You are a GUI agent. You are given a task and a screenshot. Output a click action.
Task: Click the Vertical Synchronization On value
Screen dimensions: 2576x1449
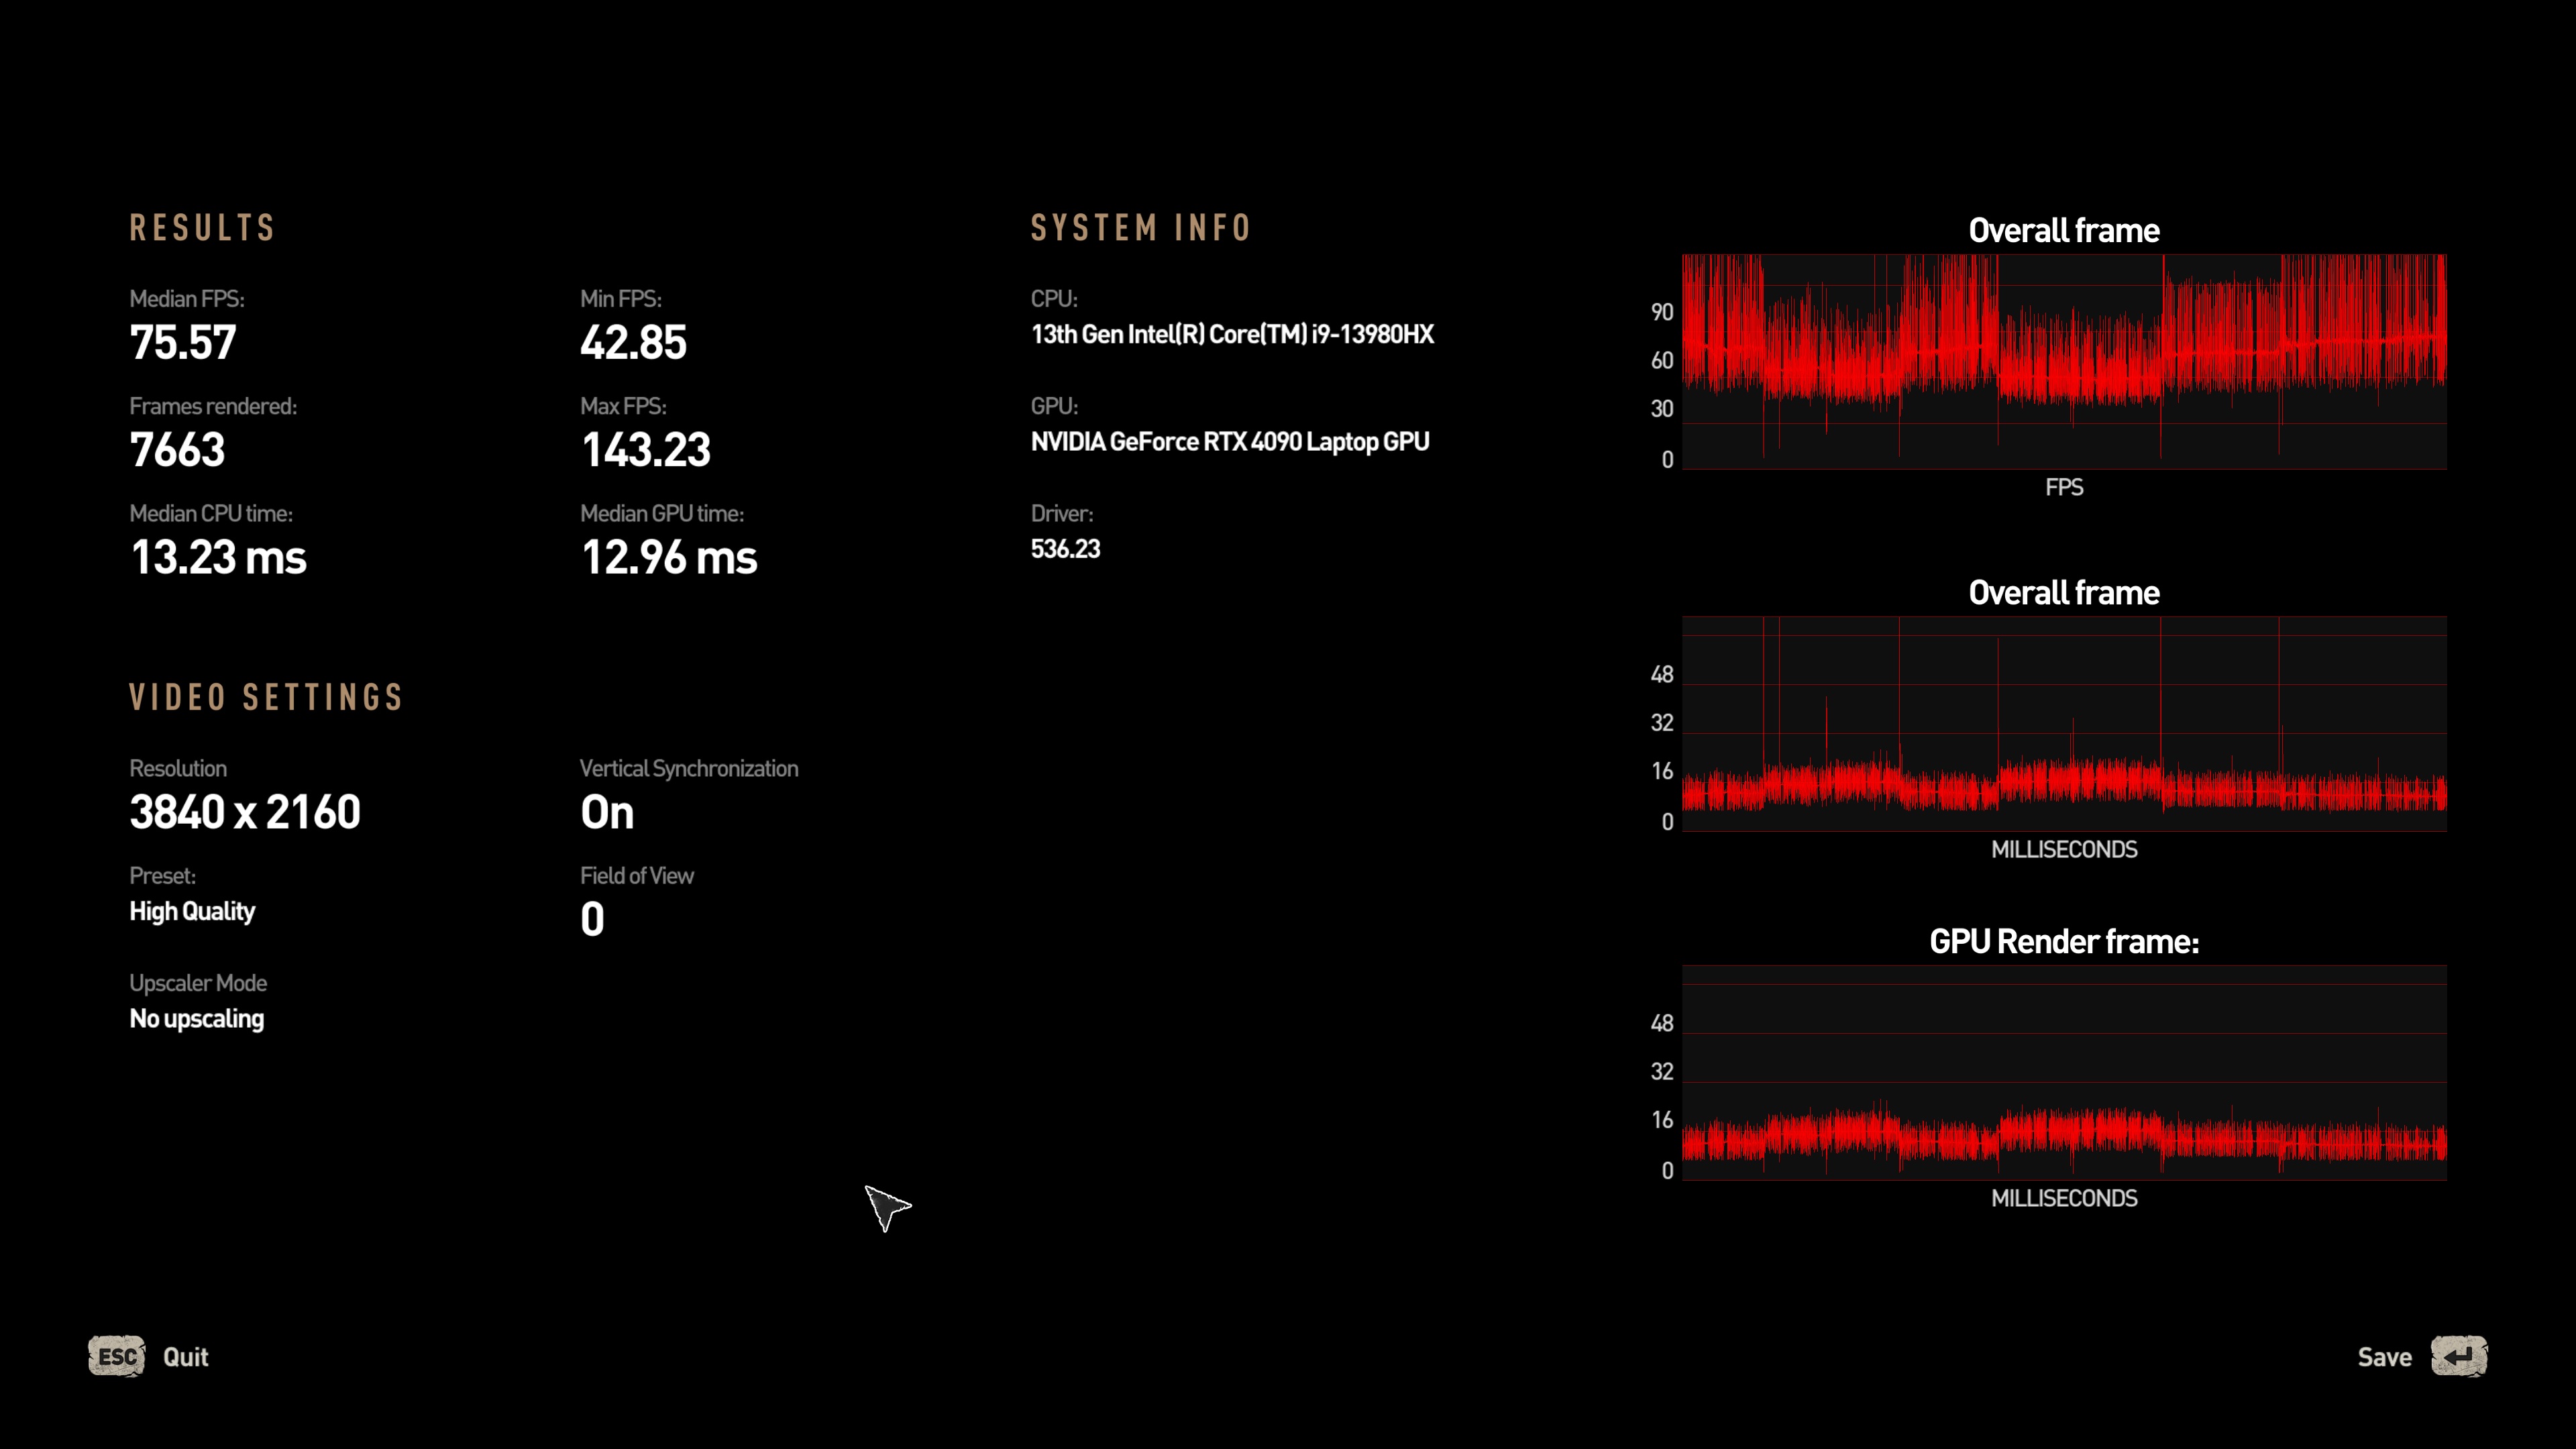[x=607, y=812]
